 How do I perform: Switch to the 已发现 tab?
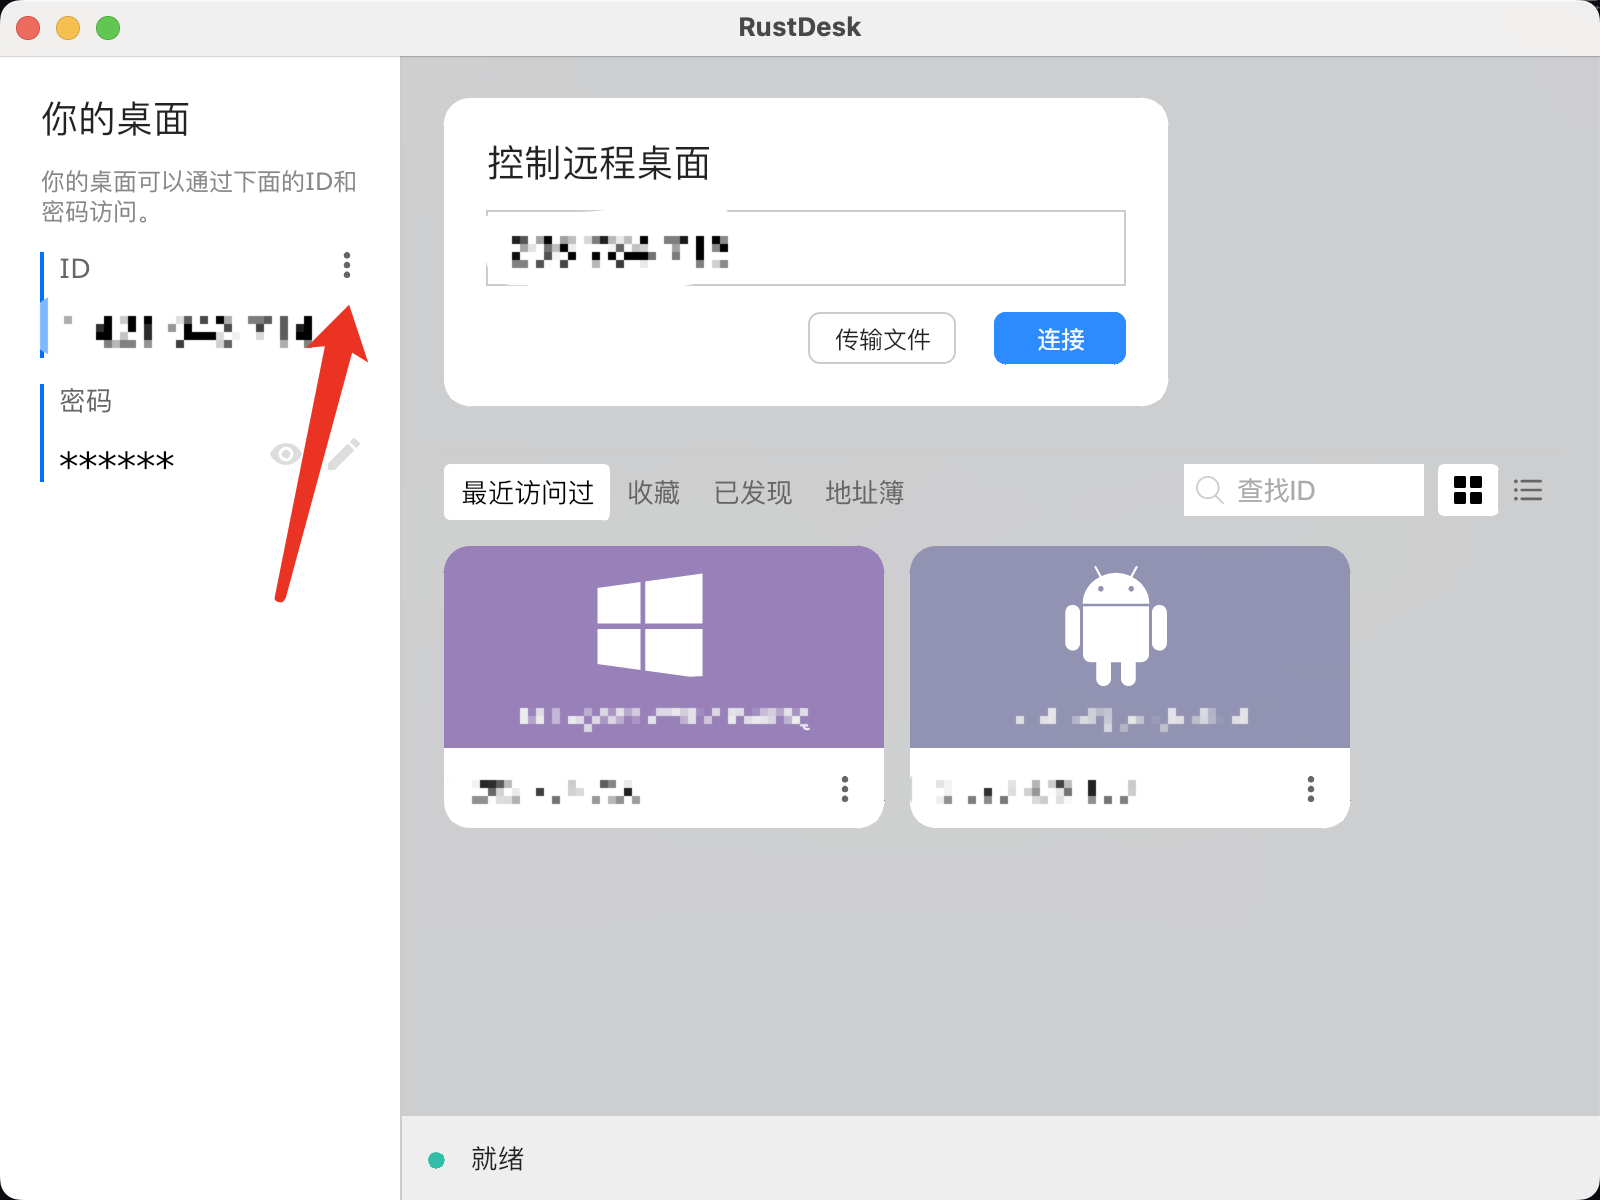(752, 492)
